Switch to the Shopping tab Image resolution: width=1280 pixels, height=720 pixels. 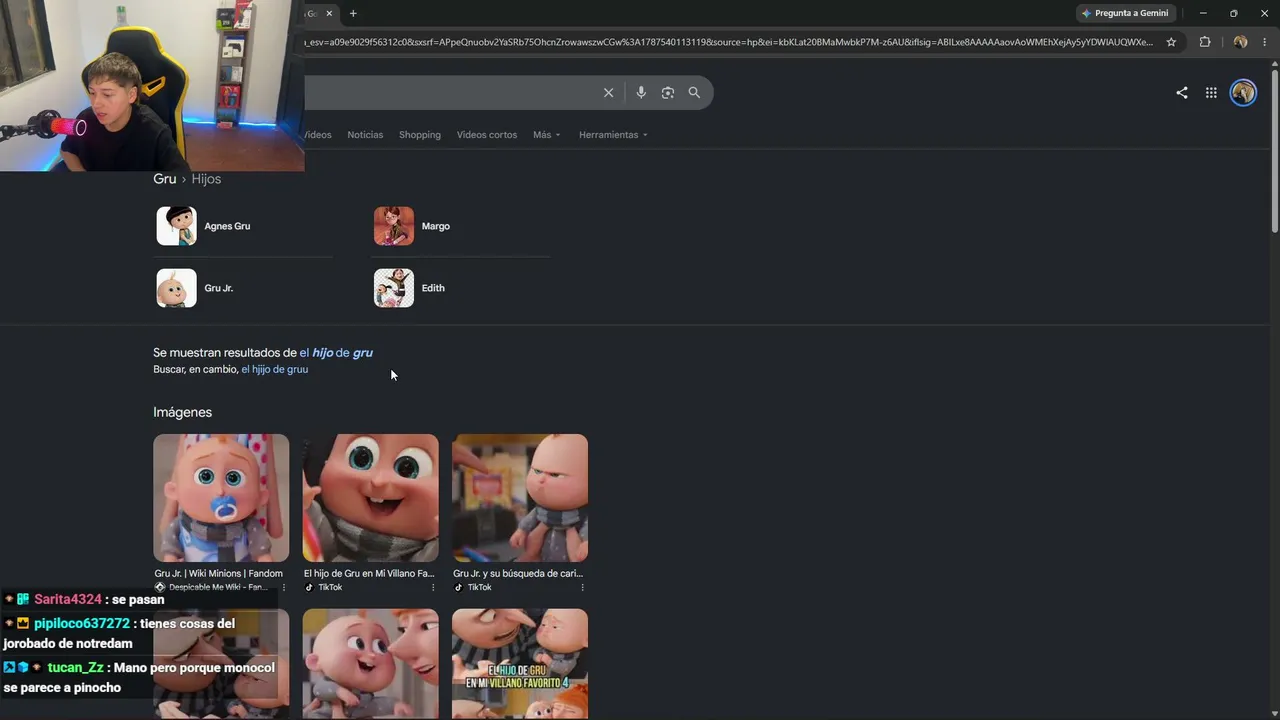coord(420,135)
